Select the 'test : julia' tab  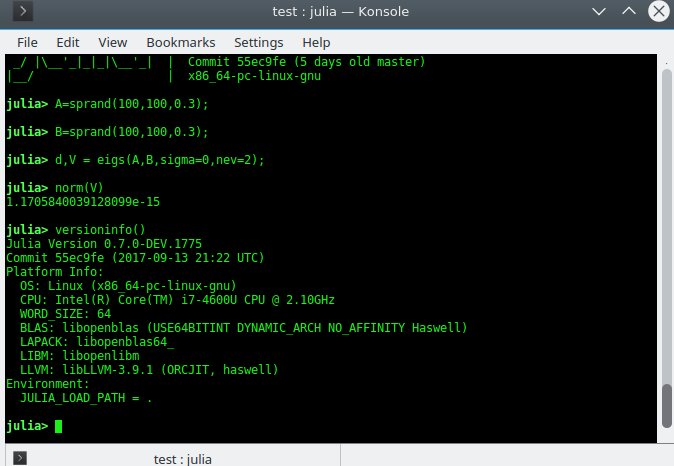pyautogui.click(x=173, y=457)
